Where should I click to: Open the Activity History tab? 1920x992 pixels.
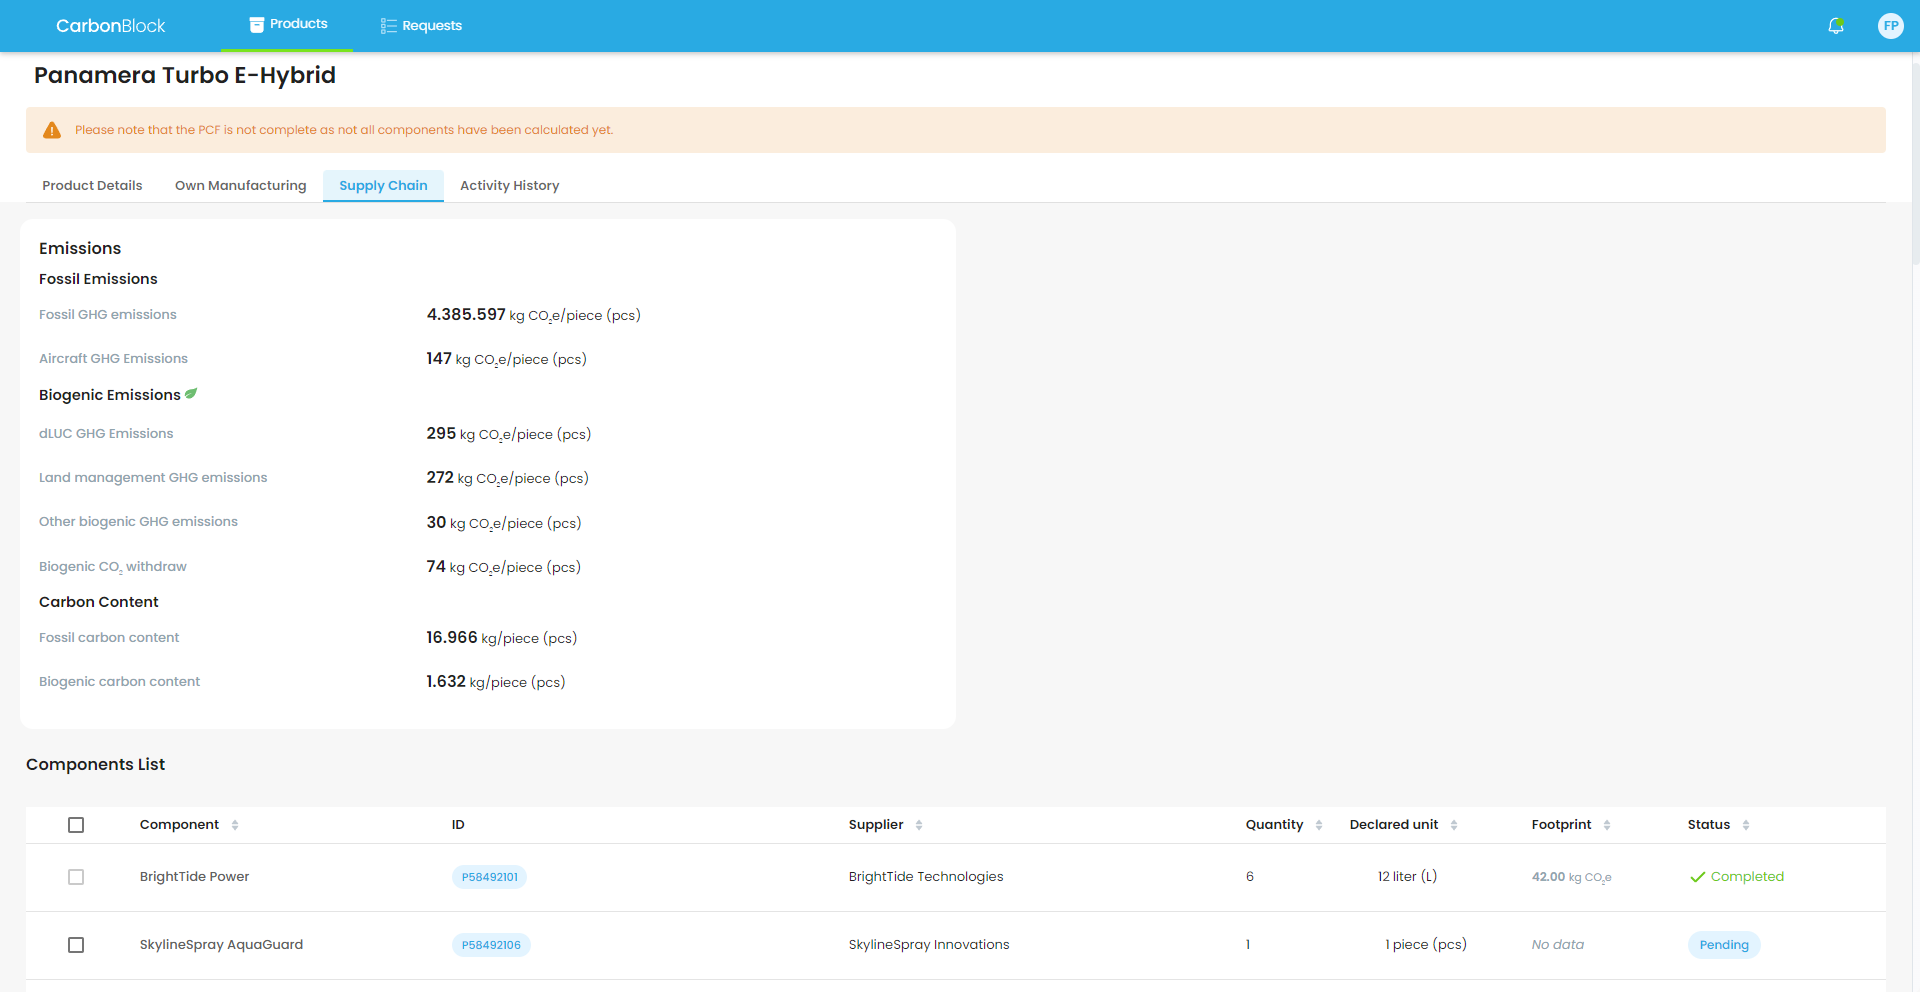510,186
